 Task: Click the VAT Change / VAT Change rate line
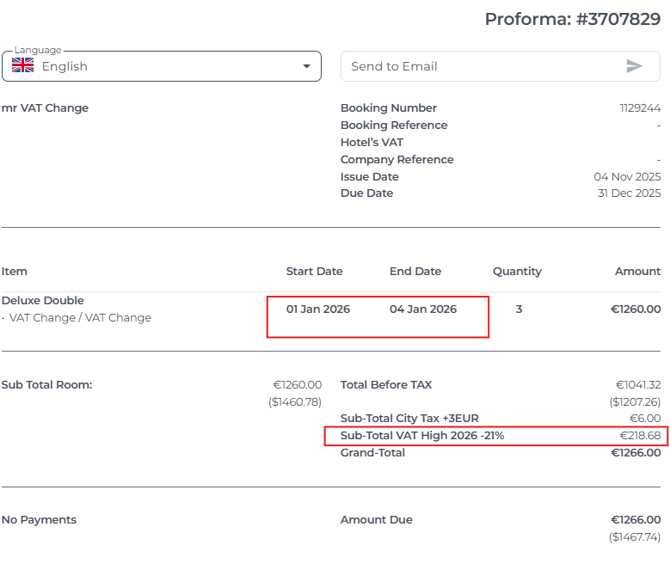(x=80, y=318)
